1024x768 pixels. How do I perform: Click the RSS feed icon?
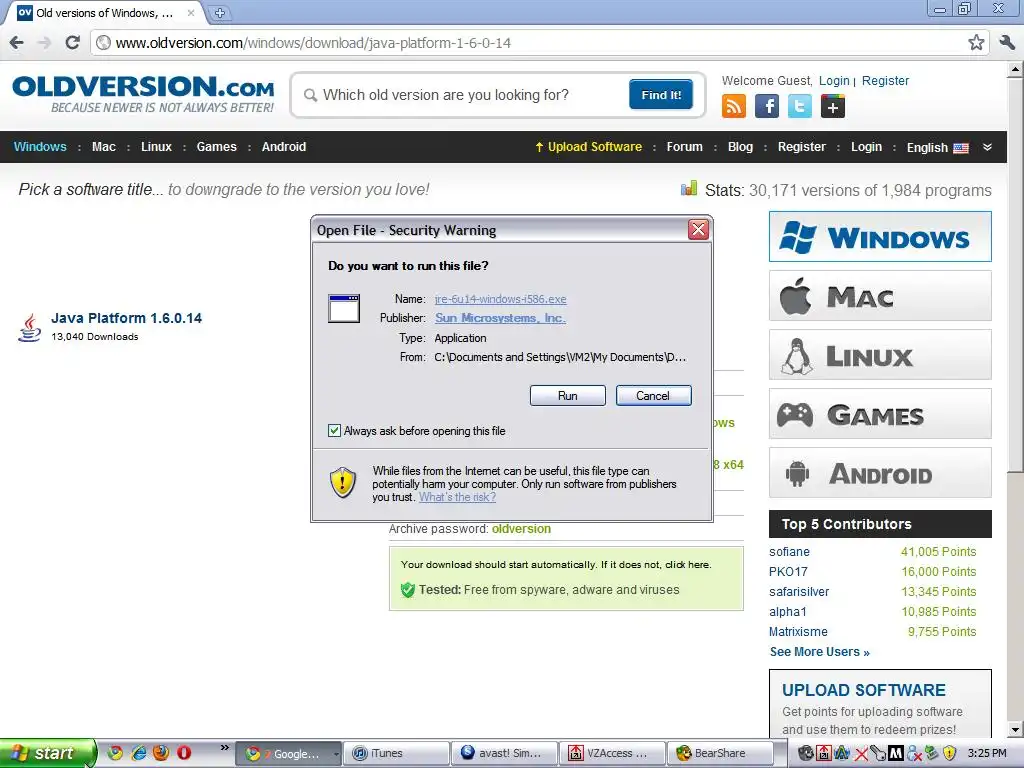click(733, 106)
